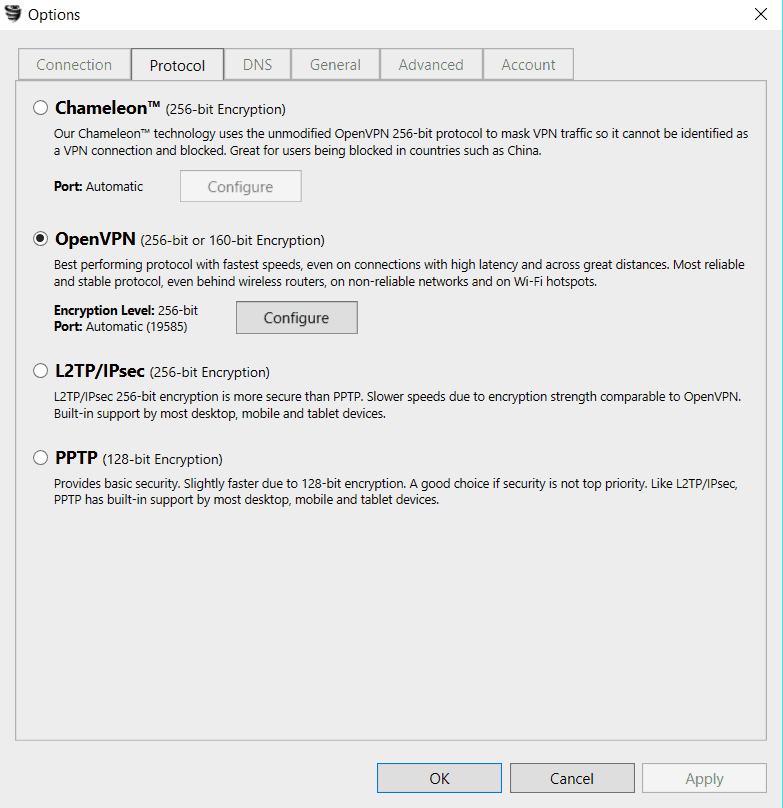The height and width of the screenshot is (808, 783).
Task: Click Configure under Chameleon
Action: pos(241,186)
